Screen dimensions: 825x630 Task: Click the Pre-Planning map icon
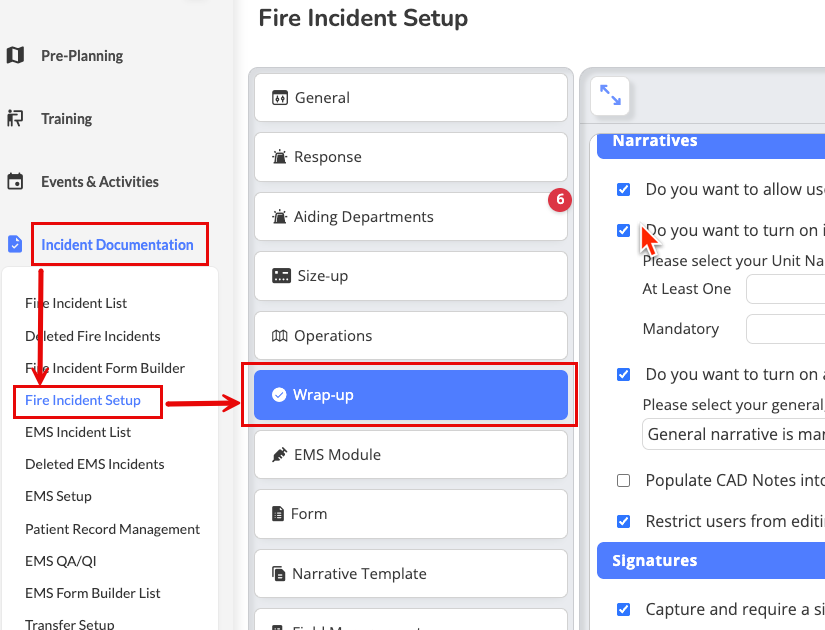[15, 56]
